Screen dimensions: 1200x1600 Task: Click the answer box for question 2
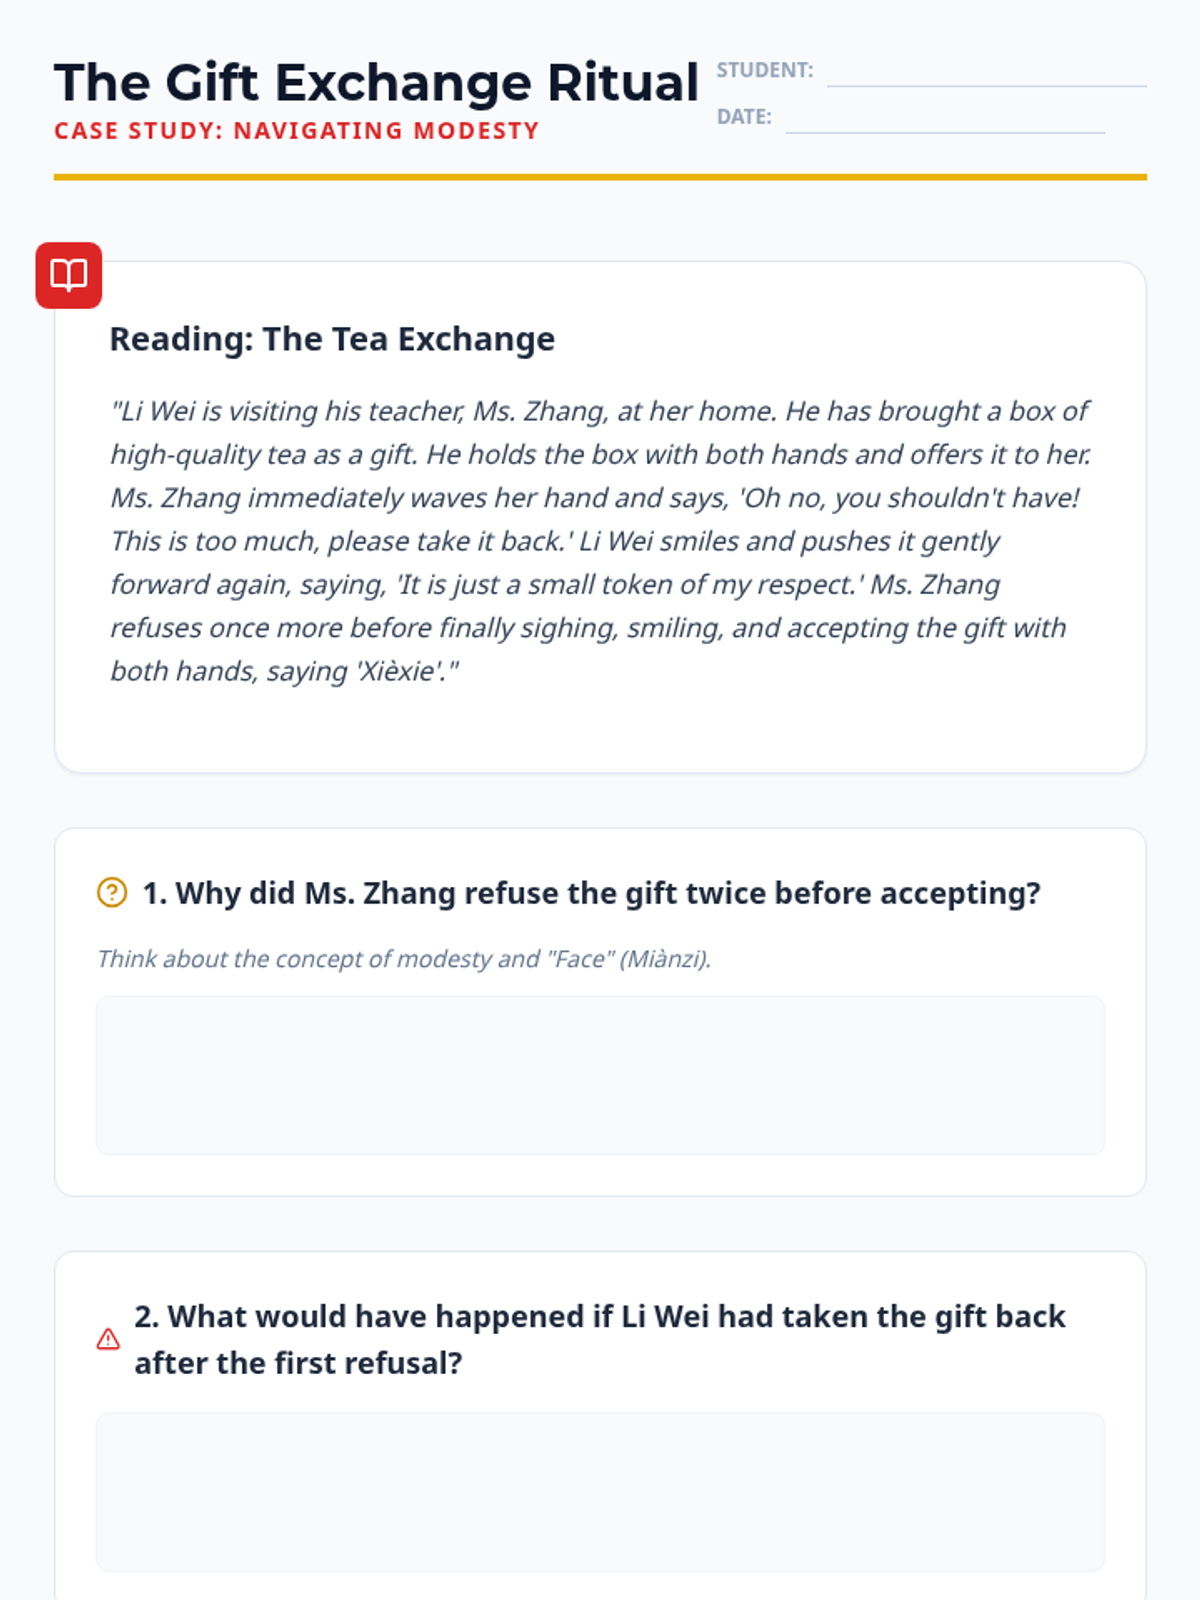tap(600, 1492)
